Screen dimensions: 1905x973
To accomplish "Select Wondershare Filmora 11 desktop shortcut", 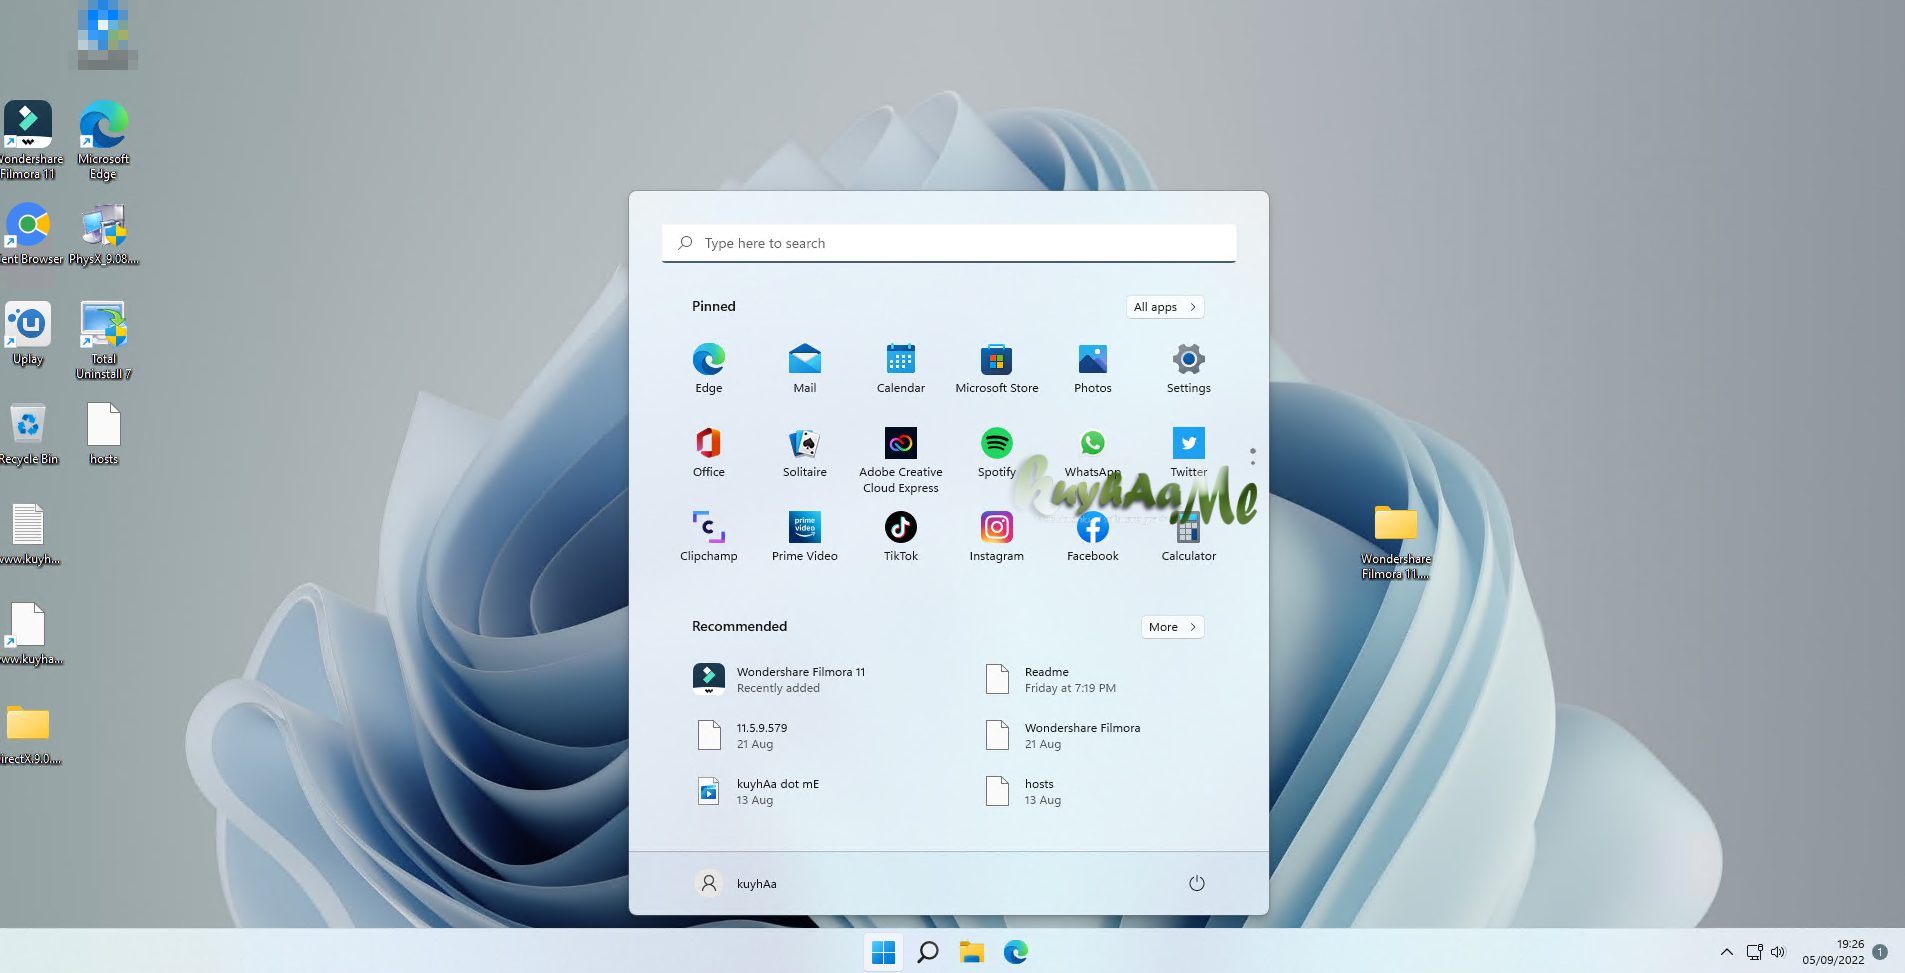I will click(x=28, y=140).
